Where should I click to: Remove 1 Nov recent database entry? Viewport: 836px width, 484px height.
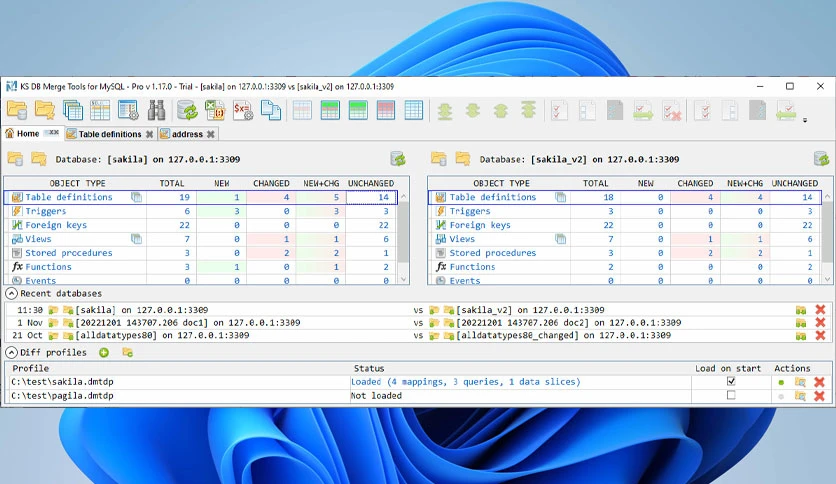click(821, 322)
